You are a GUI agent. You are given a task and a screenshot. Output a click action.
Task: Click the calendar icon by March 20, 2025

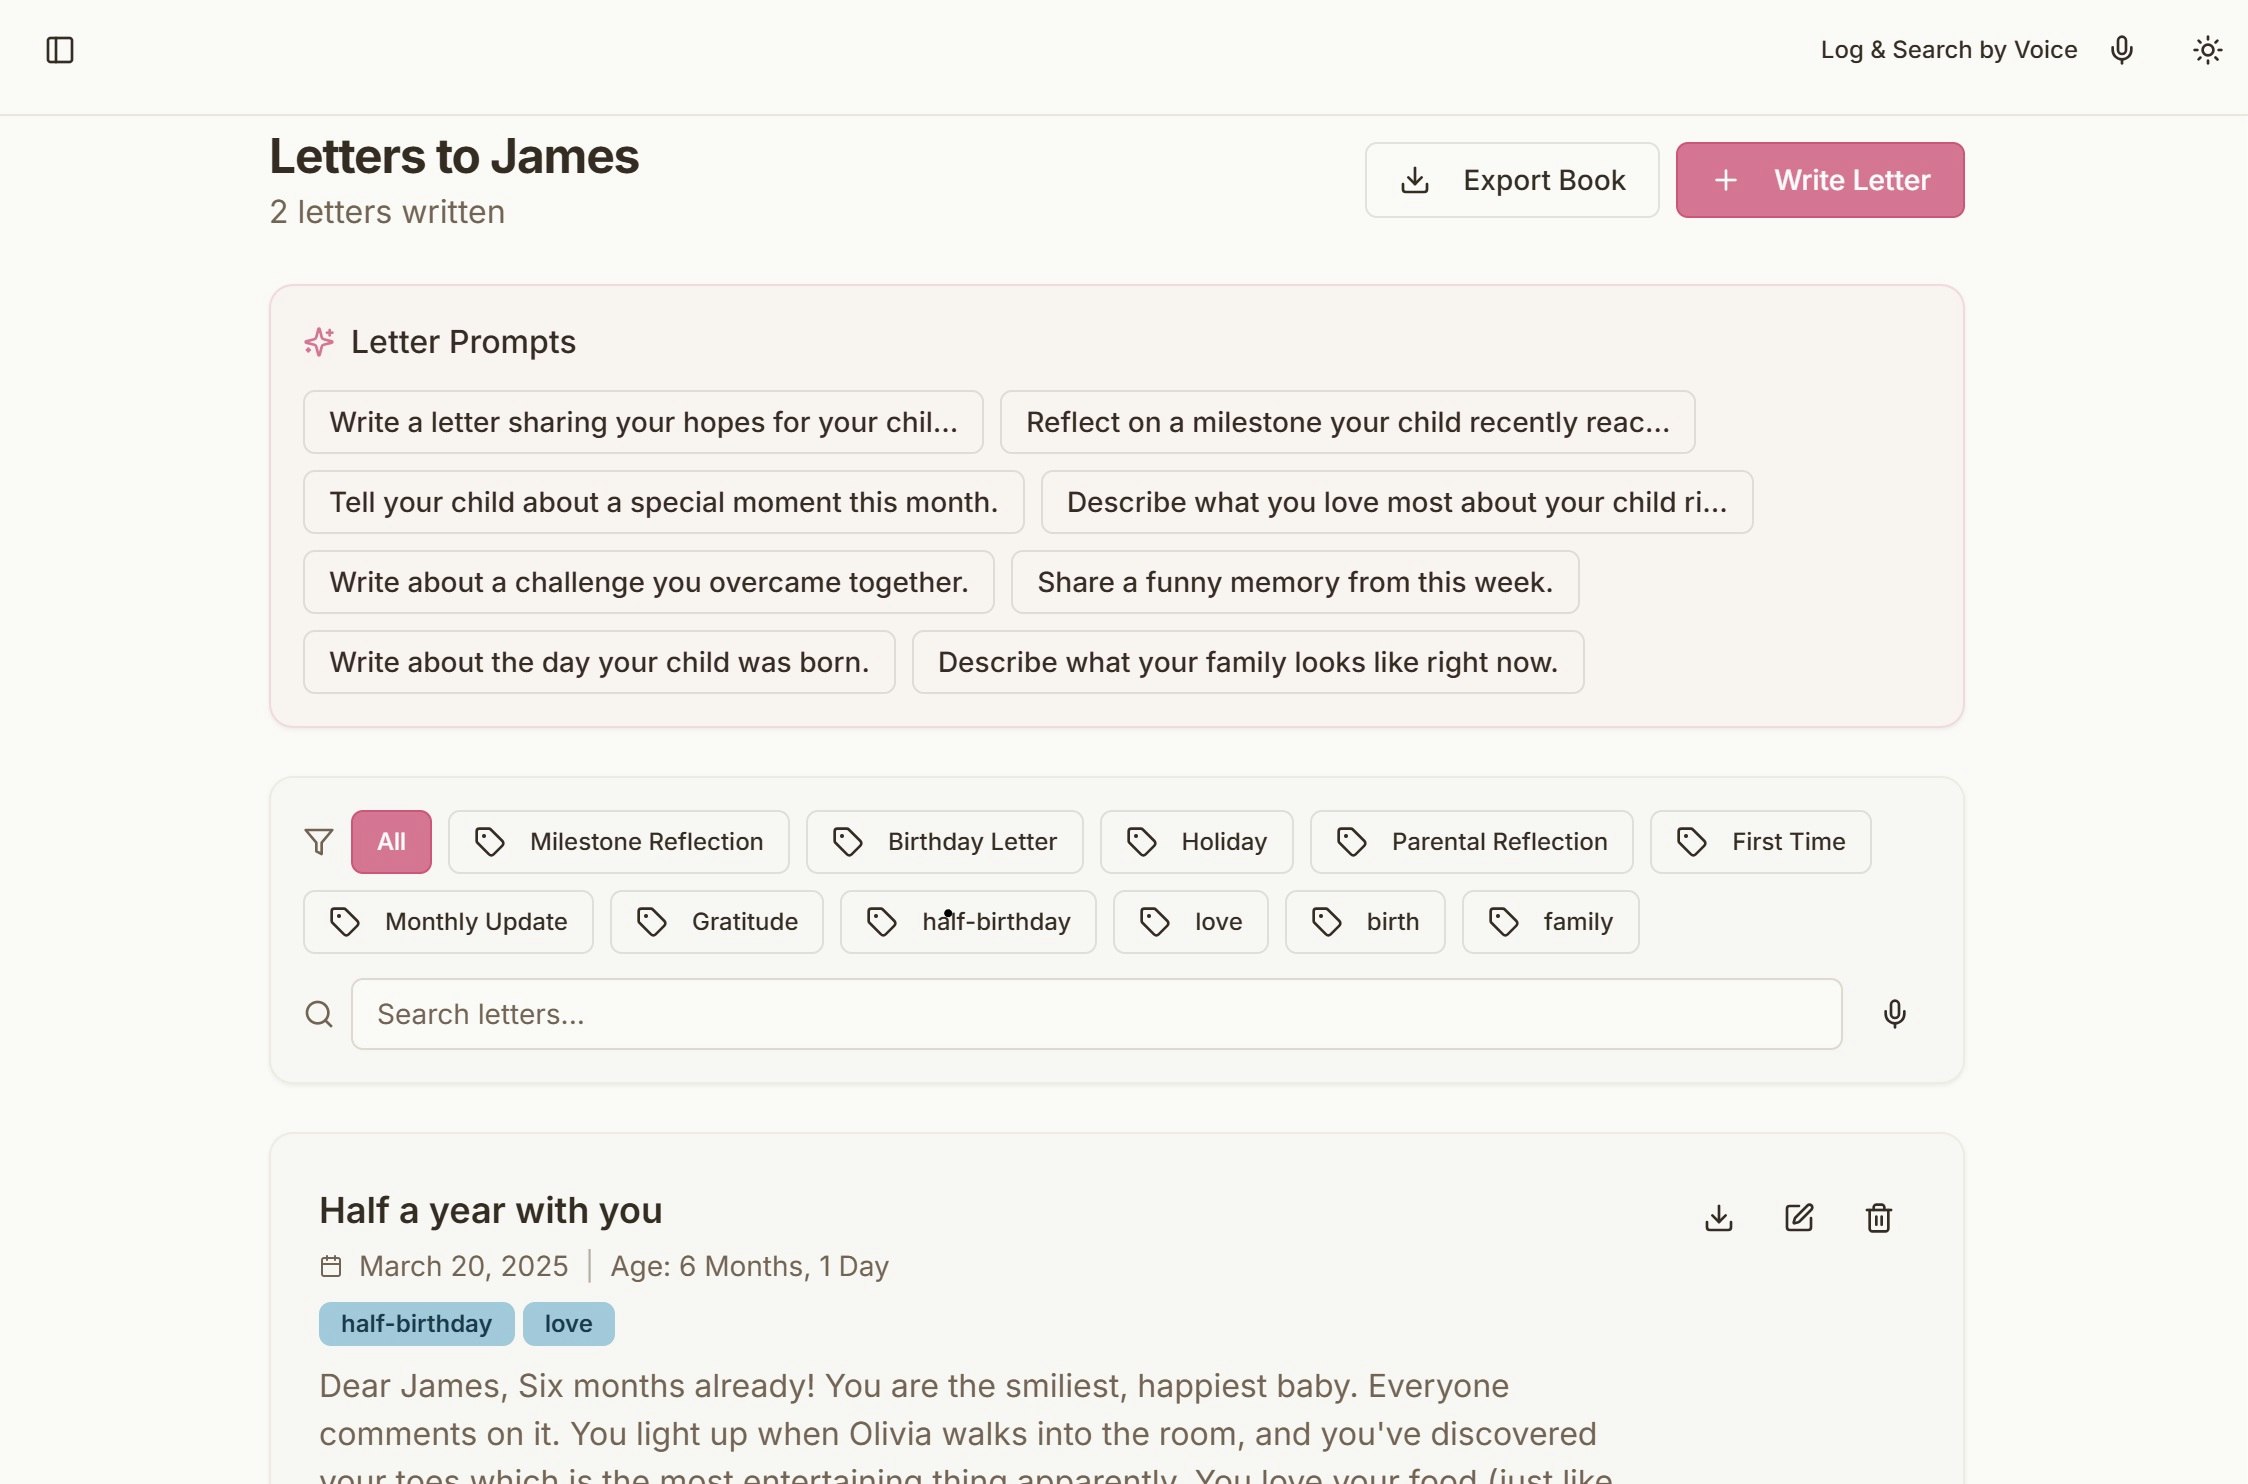331,1266
